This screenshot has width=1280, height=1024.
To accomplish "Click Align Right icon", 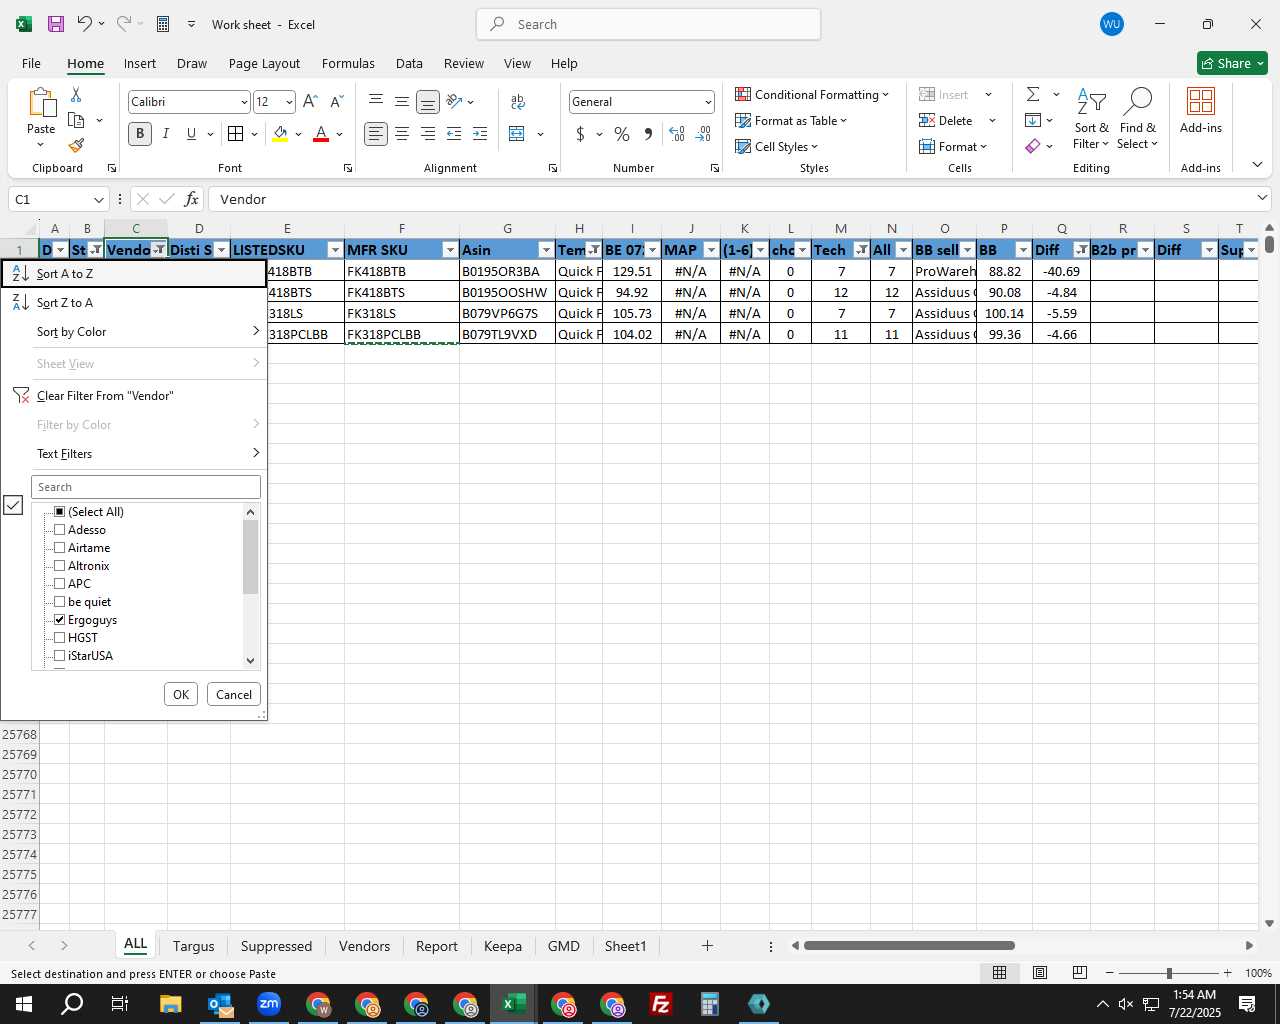I will coord(428,134).
